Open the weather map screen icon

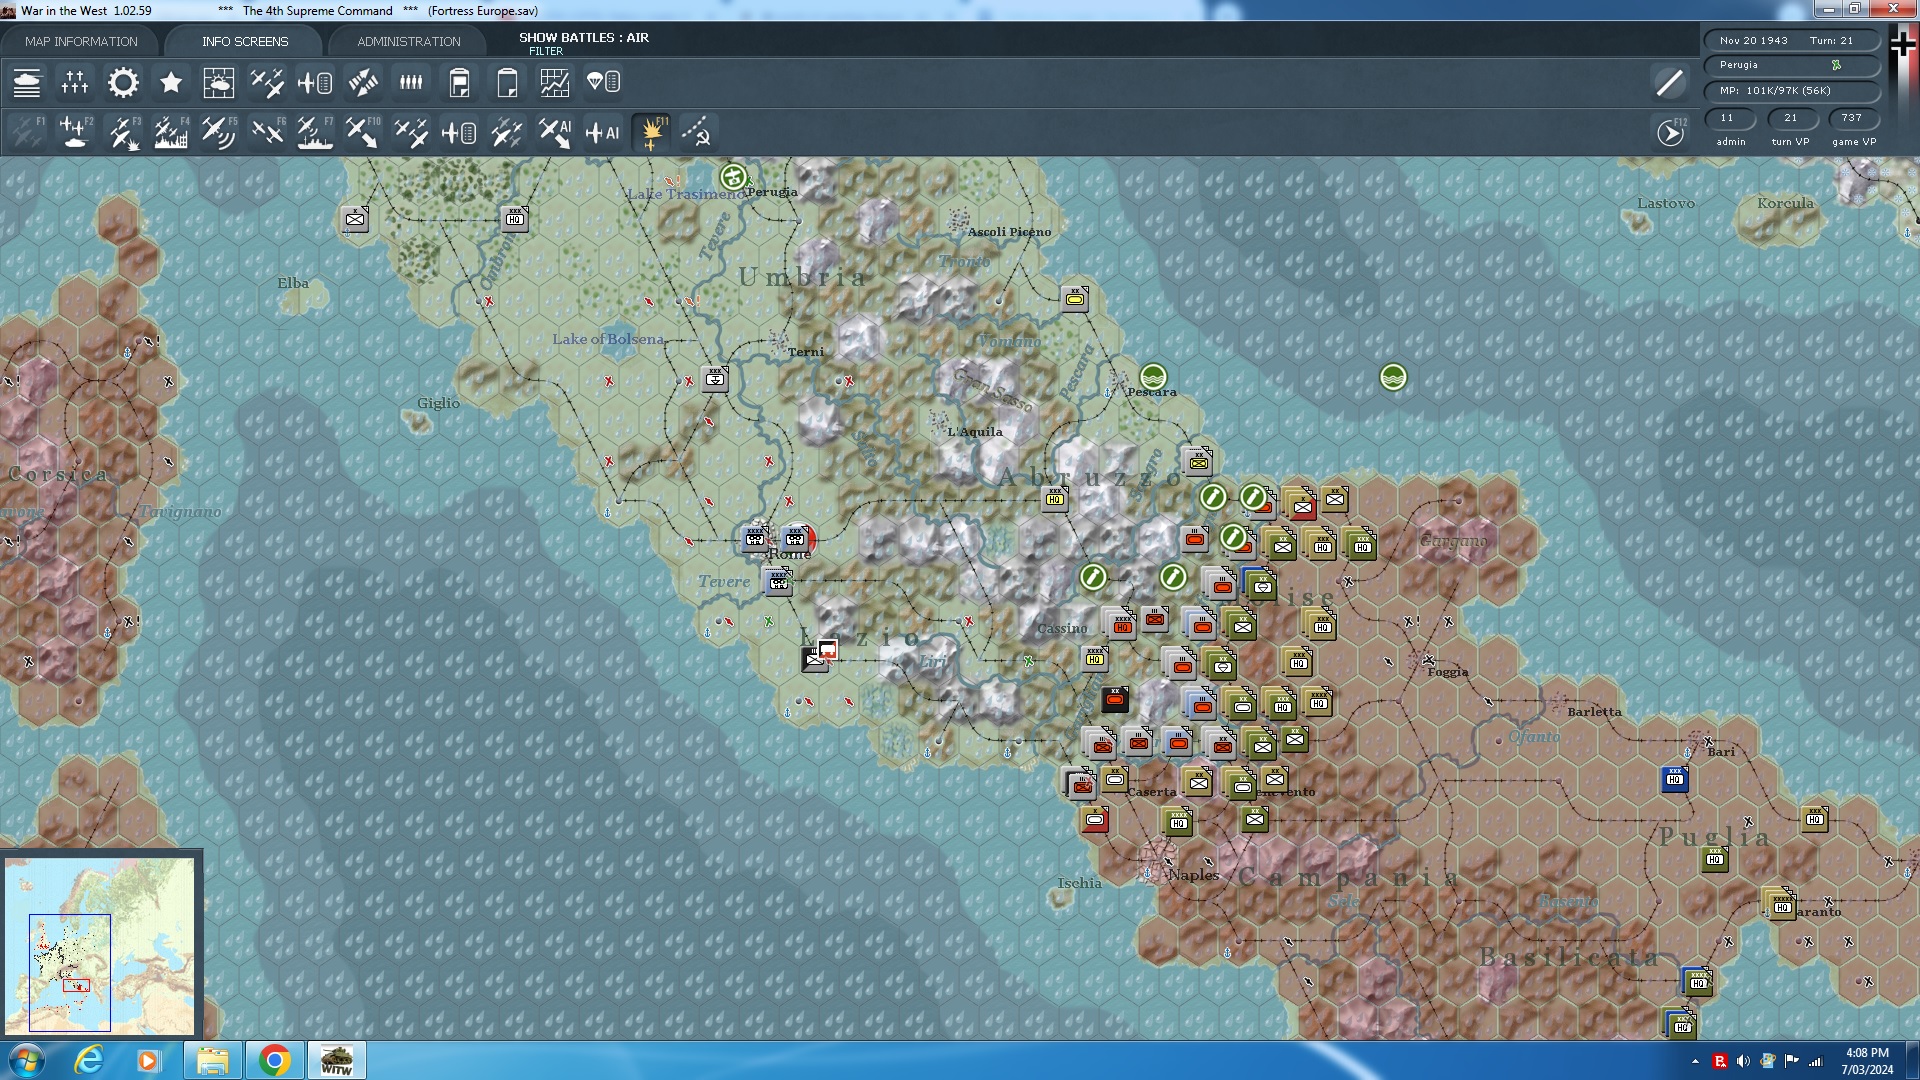[x=218, y=82]
